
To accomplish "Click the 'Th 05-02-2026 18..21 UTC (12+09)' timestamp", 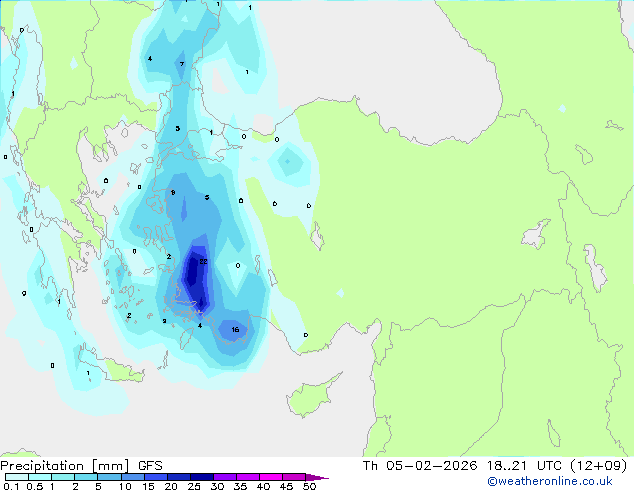I will pyautogui.click(x=495, y=466).
